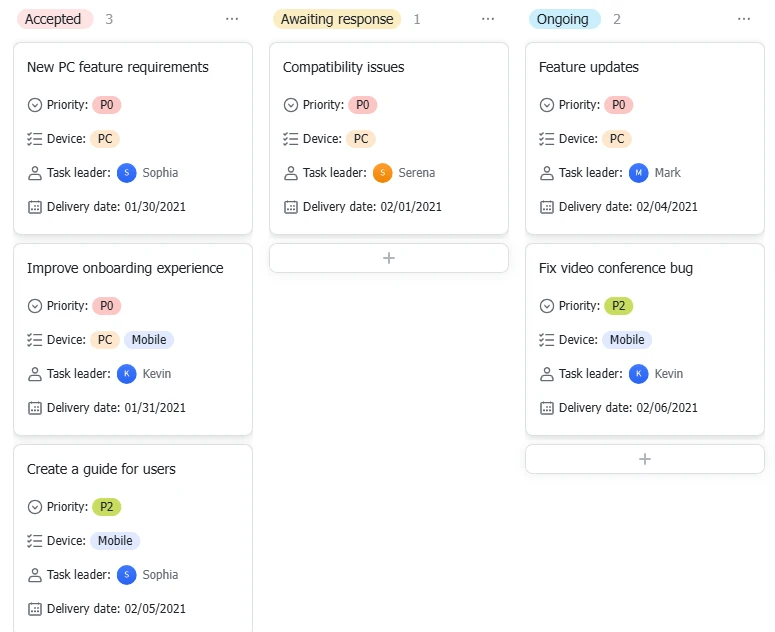The height and width of the screenshot is (632, 775).
Task: Click Sophia's avatar on New PC feature requirements
Action: [x=127, y=173]
